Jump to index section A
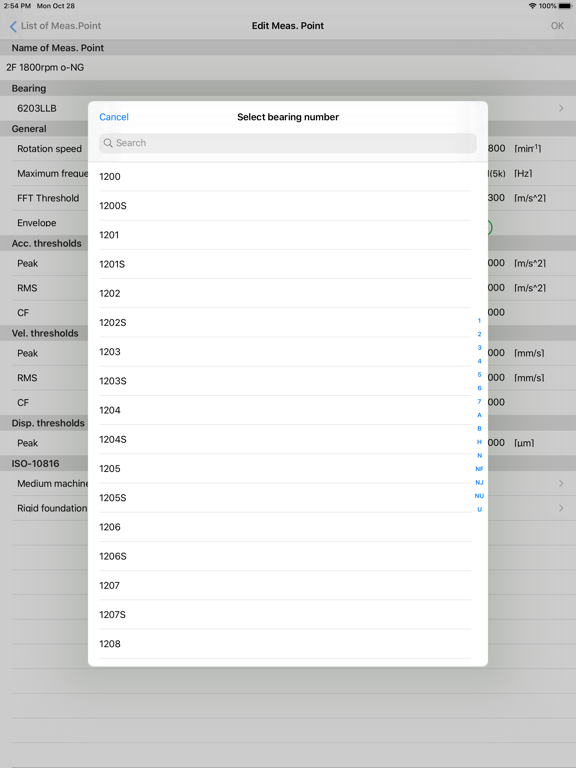576x768 pixels. pos(480,415)
